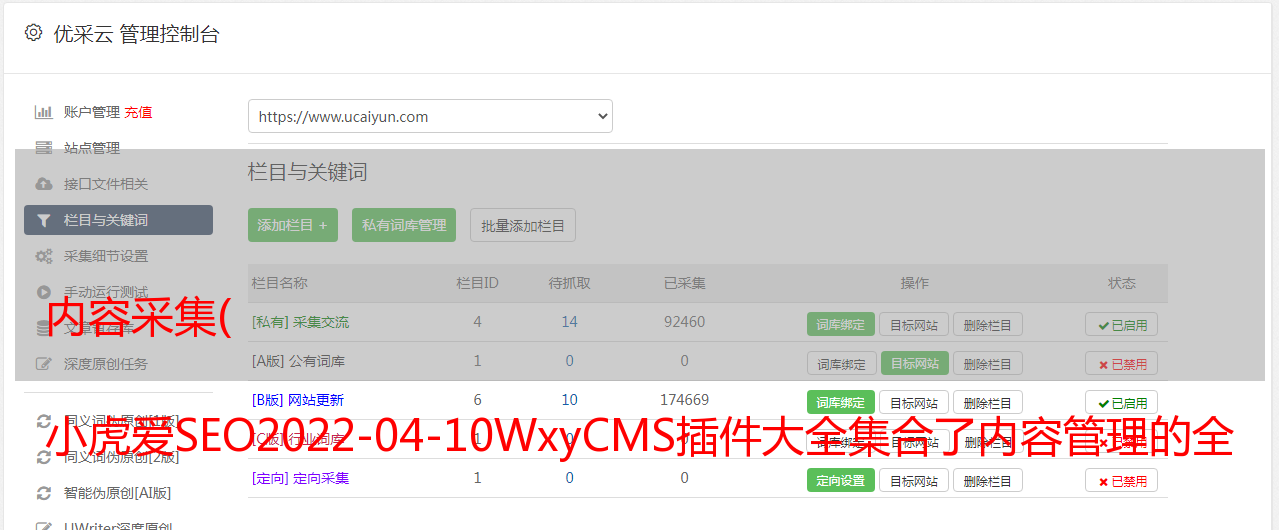1279x530 pixels.
Task: Toggle the 已启用 status for 采集交流
Action: [x=1122, y=324]
